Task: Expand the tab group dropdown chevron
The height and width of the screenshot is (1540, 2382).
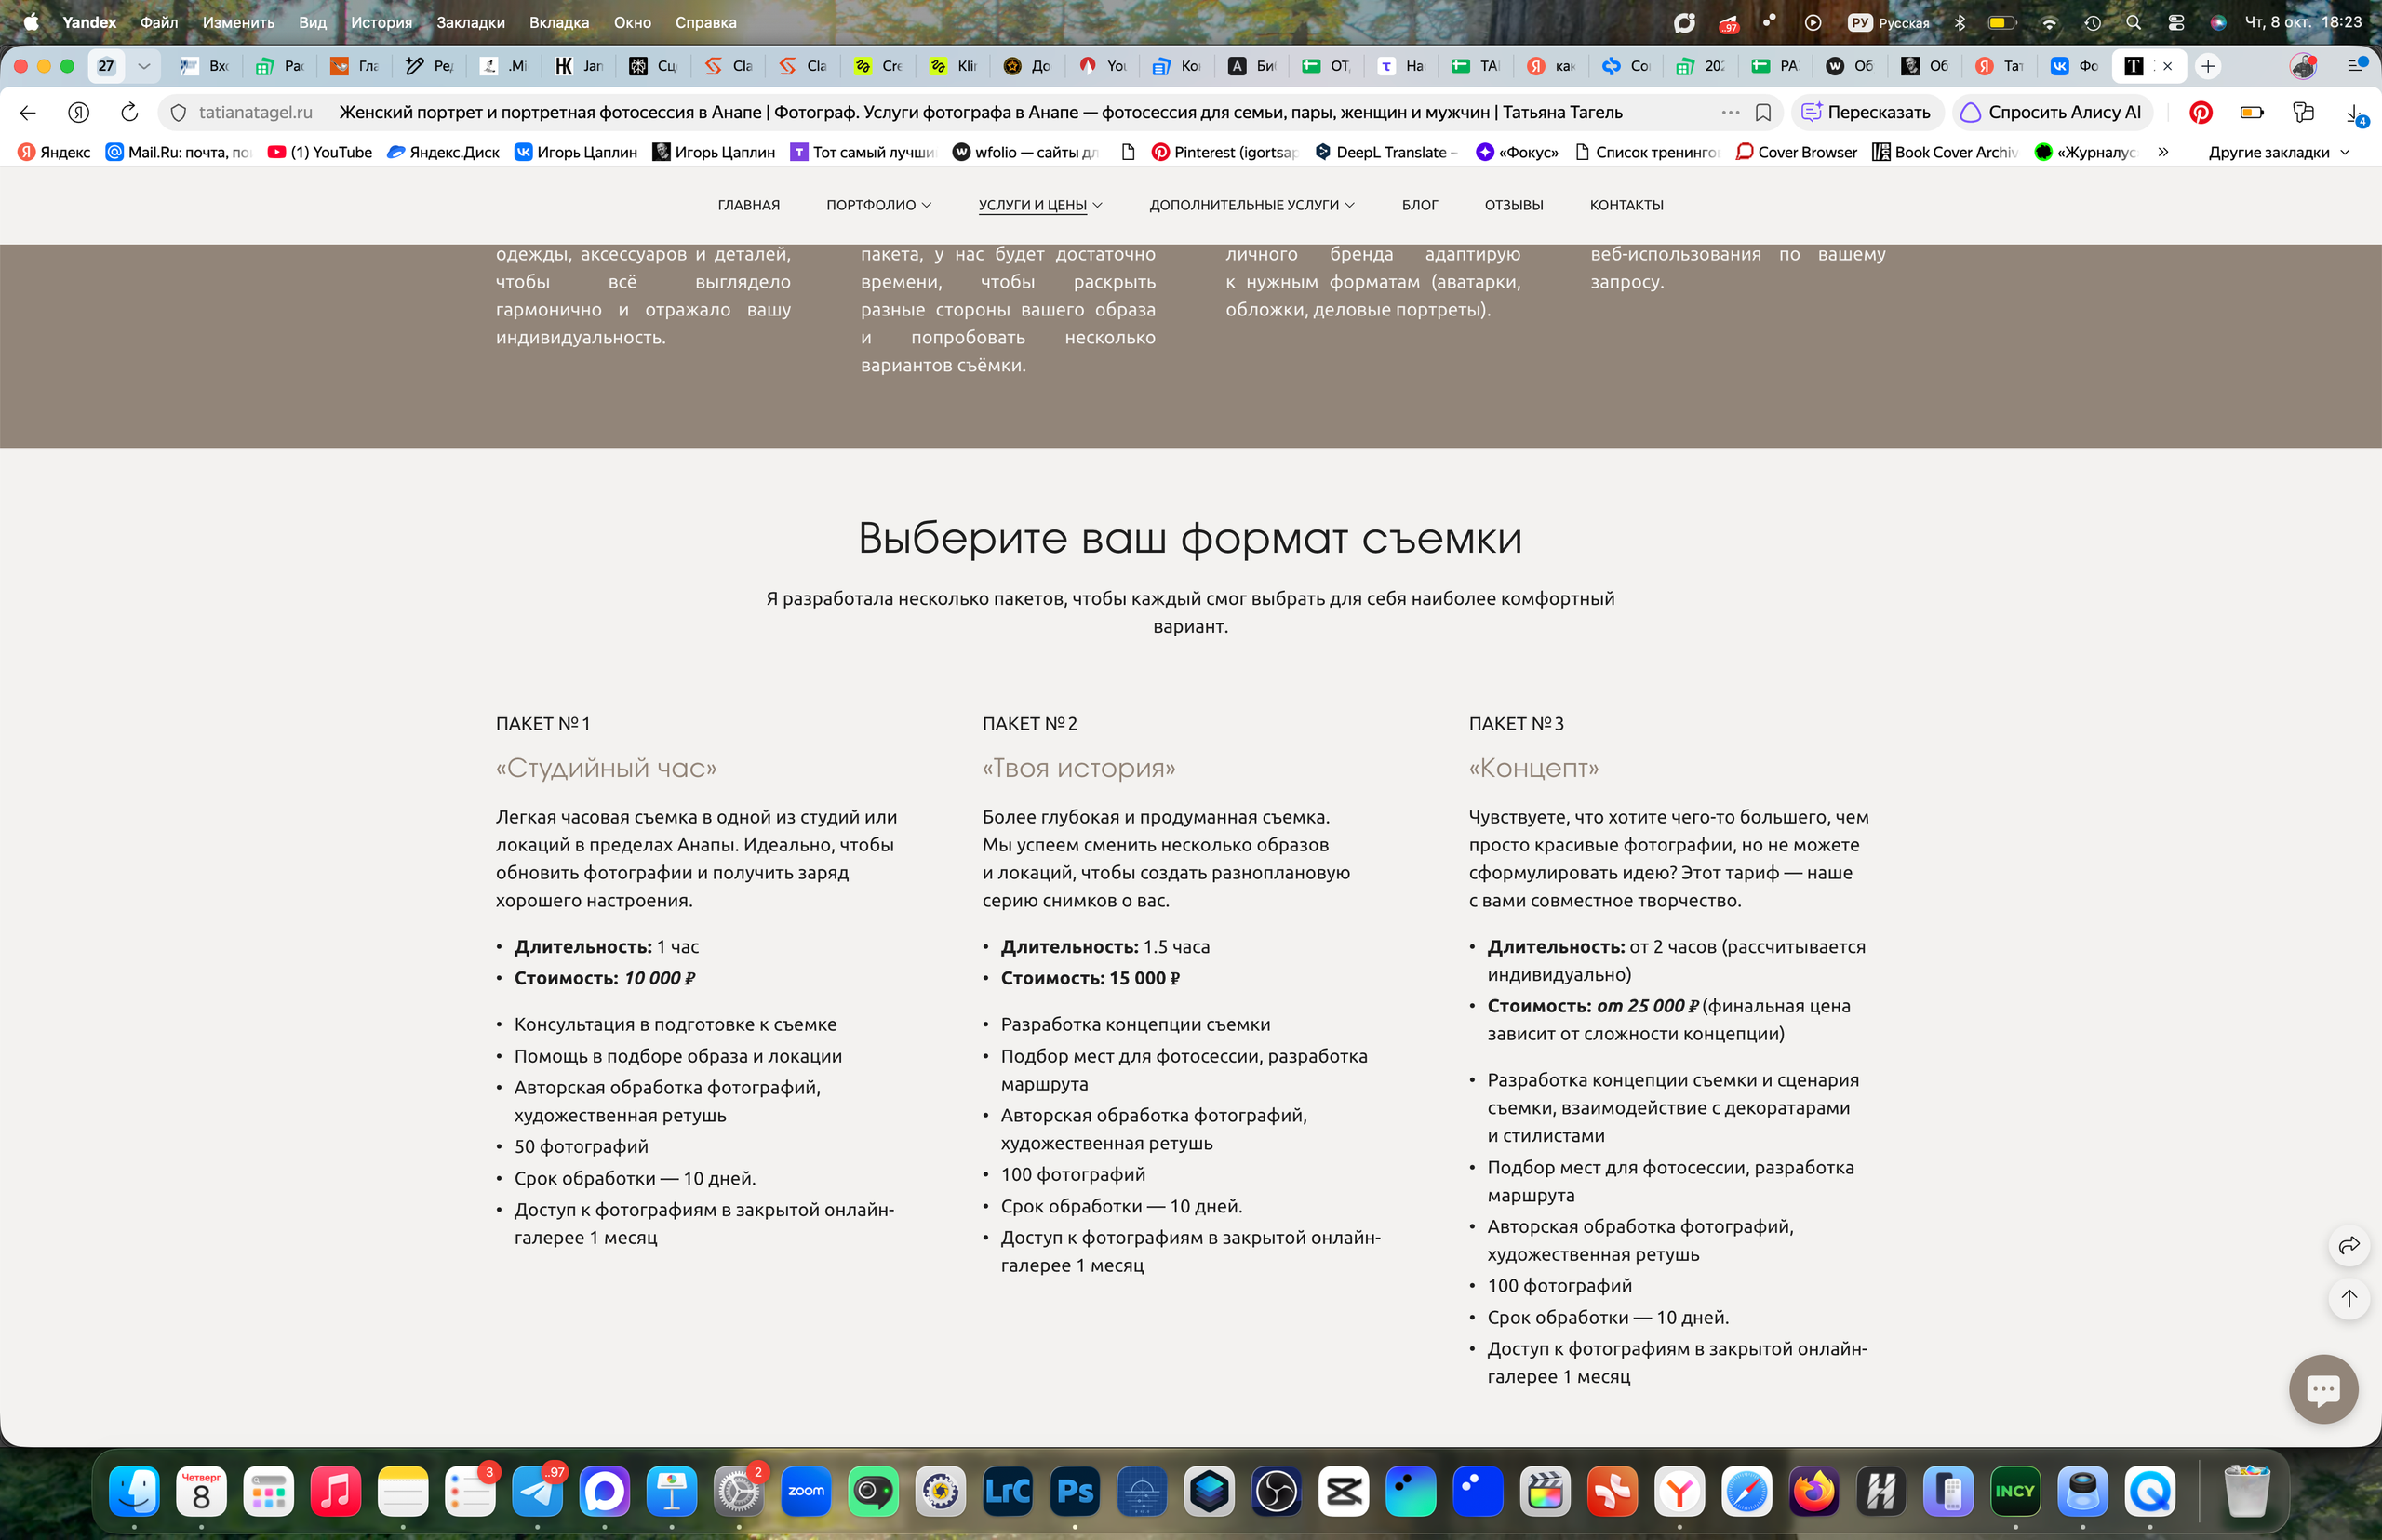Action: (143, 66)
